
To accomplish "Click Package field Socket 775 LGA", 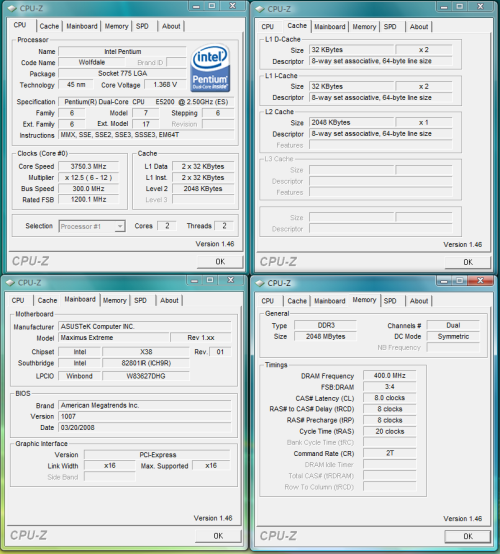I will tap(122, 73).
